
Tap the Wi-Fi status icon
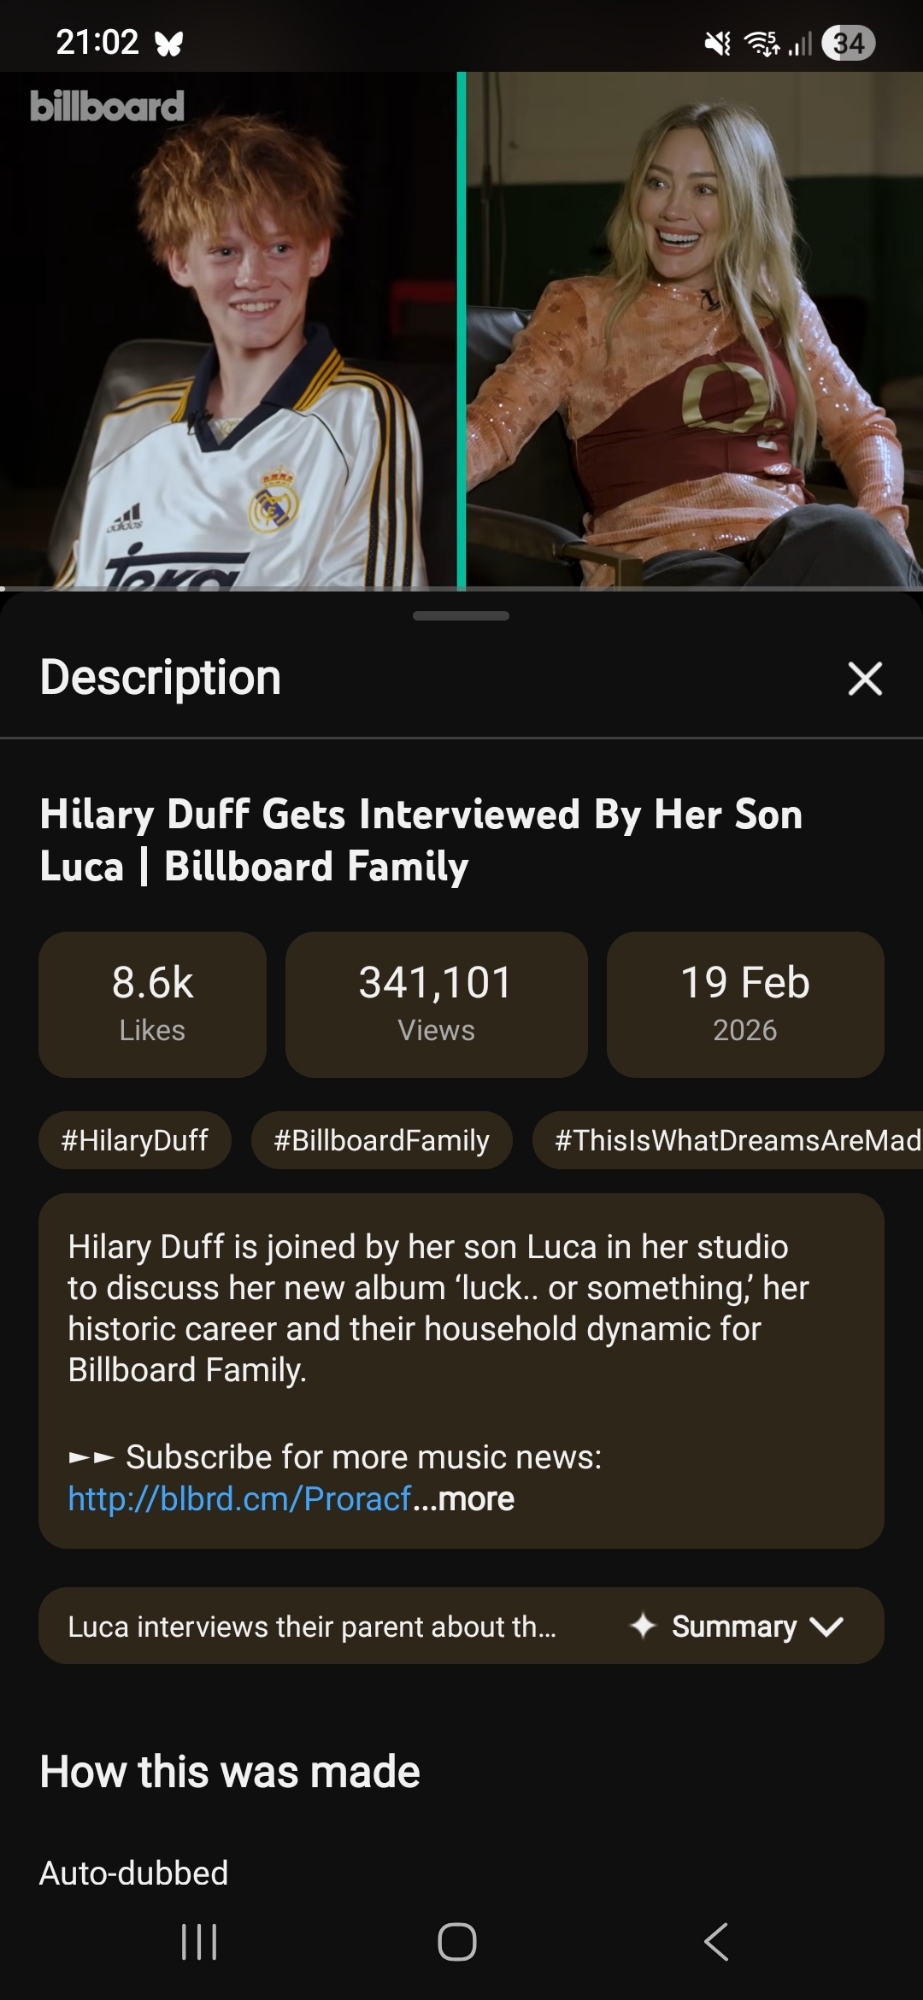point(763,43)
